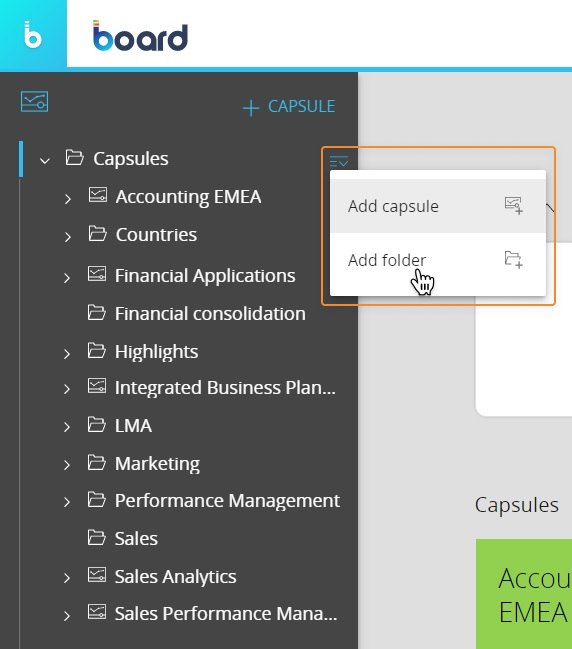This screenshot has width=572, height=649.
Task: Click the board wordmark logo
Action: pos(140,36)
